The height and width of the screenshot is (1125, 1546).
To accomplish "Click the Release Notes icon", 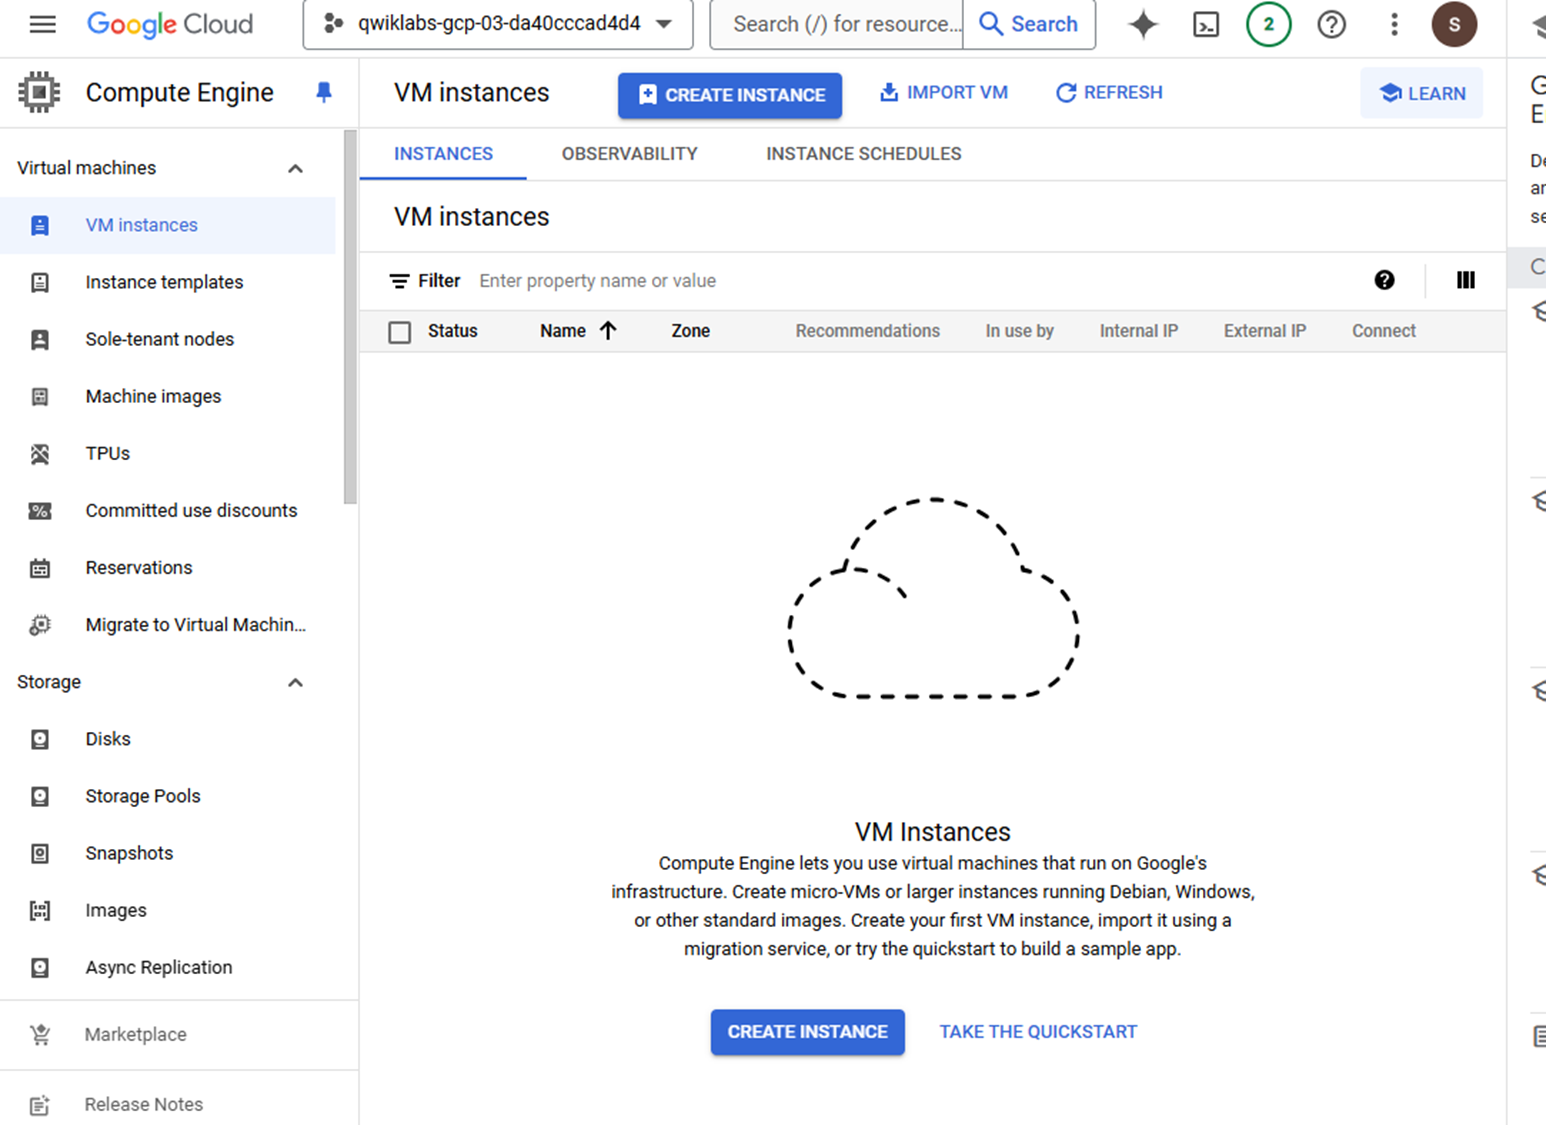I will tap(40, 1105).
